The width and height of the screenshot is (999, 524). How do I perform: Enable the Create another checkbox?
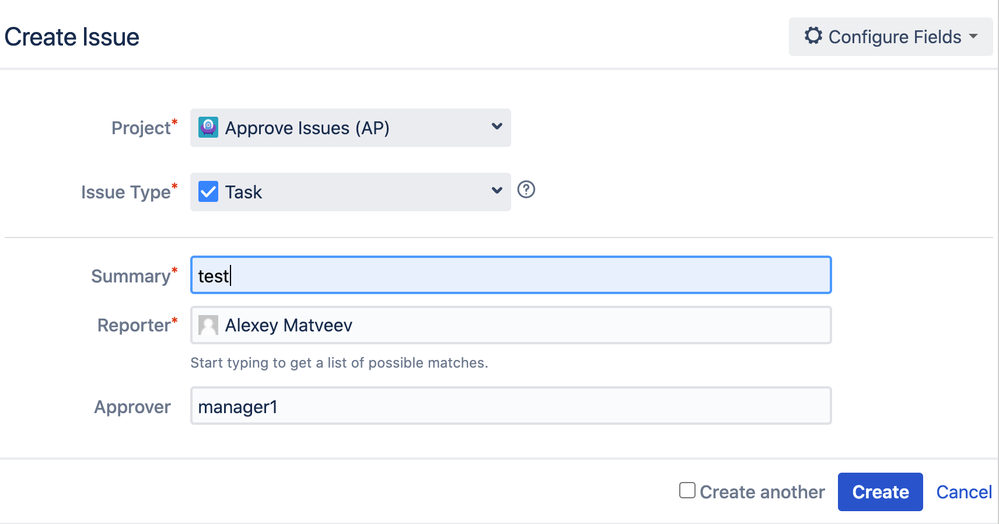tap(687, 490)
